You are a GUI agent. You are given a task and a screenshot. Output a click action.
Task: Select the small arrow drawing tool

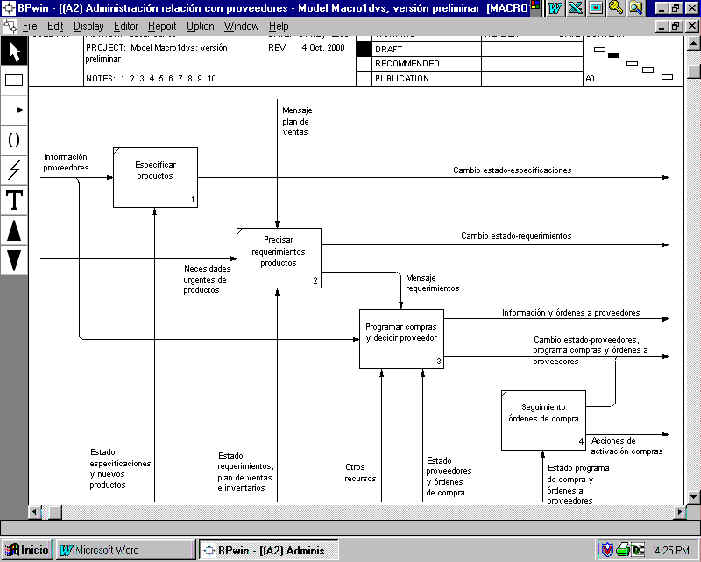click(x=14, y=110)
